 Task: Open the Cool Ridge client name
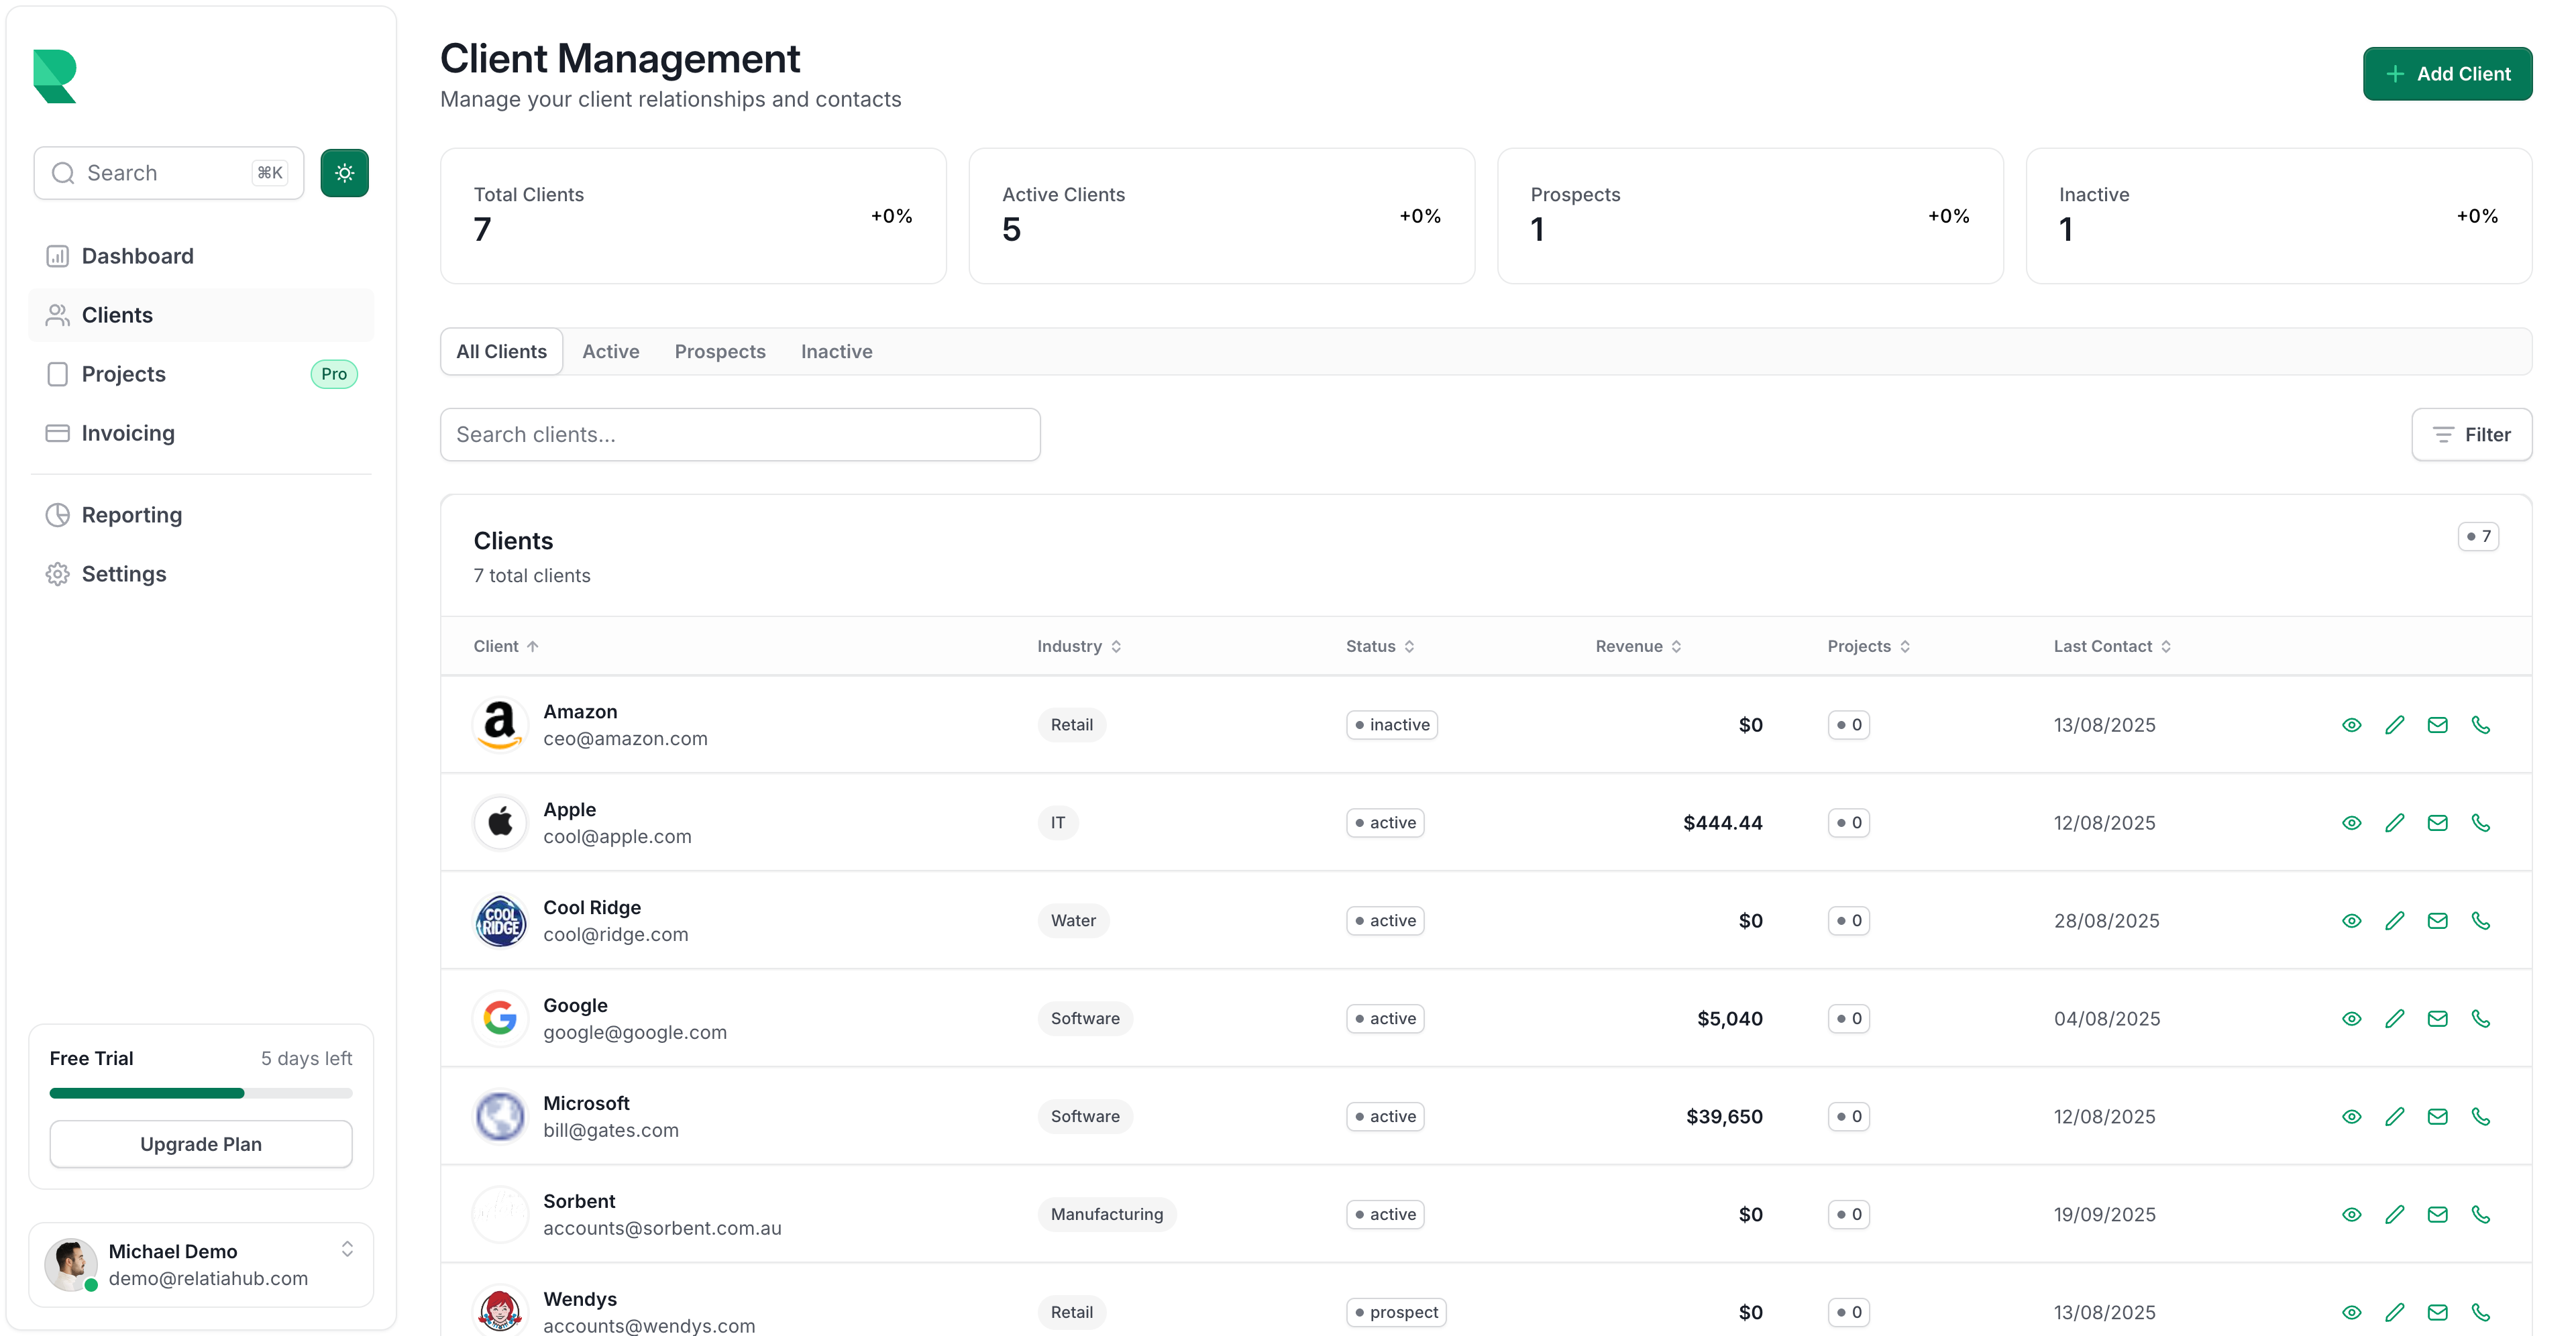click(592, 907)
